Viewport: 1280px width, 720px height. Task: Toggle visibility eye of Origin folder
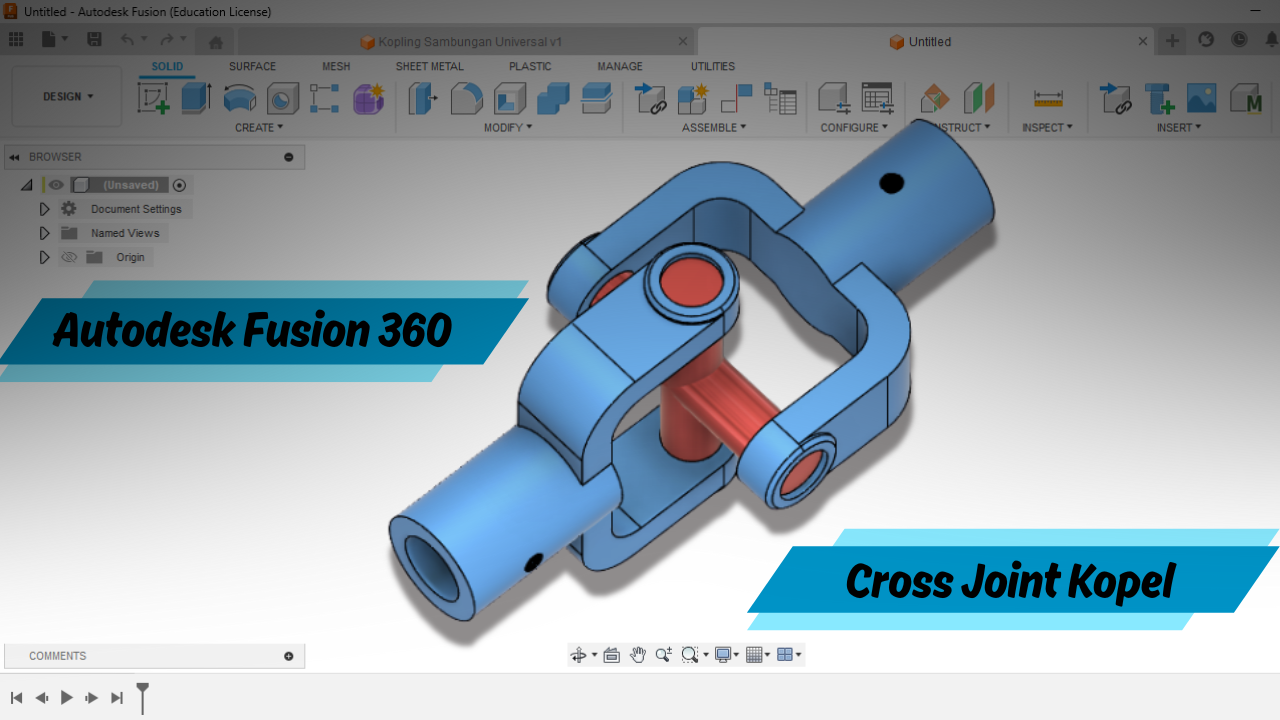69,257
